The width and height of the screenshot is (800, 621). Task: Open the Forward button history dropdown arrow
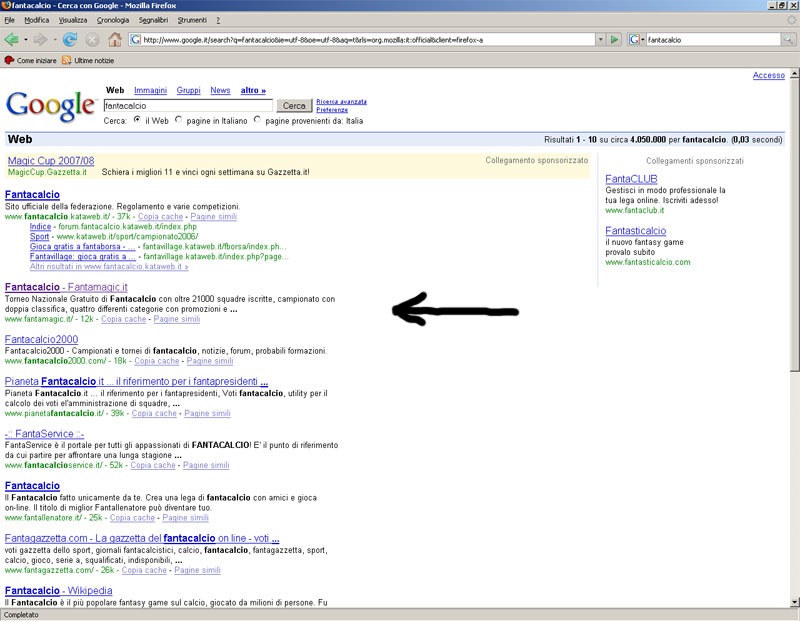[x=55, y=39]
